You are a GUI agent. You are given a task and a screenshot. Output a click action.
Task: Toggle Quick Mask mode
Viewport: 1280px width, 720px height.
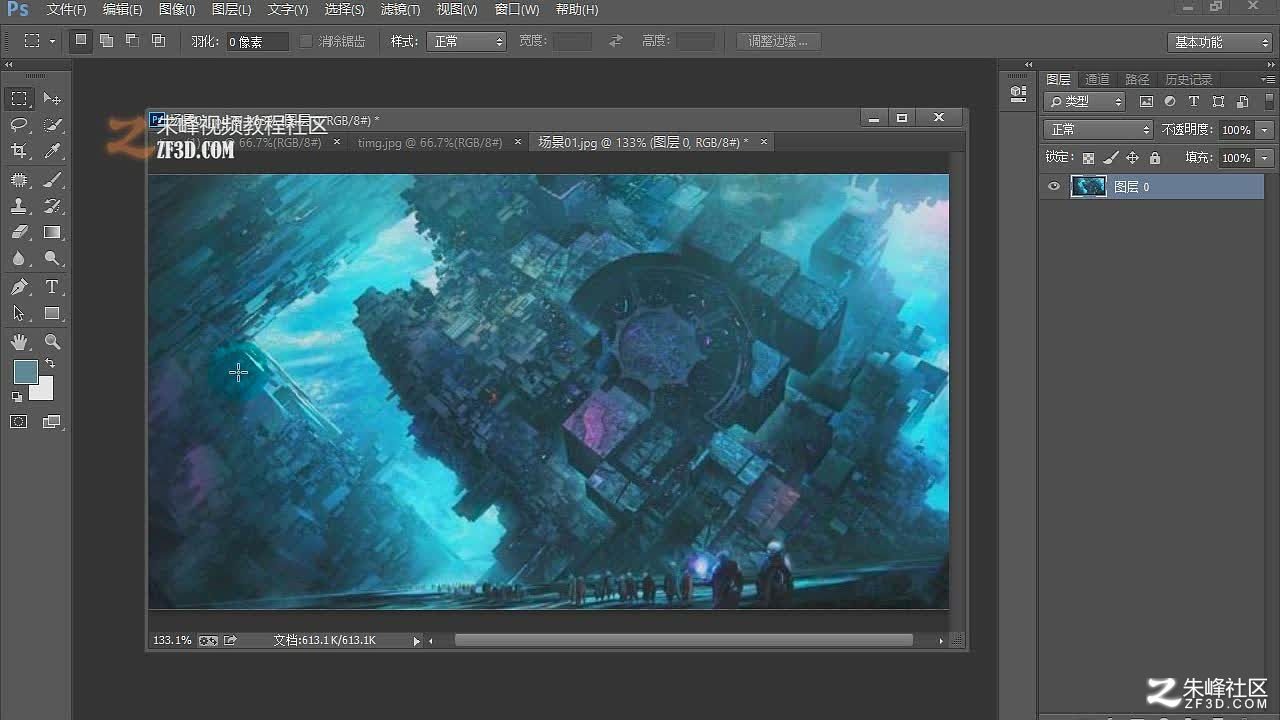(19, 422)
